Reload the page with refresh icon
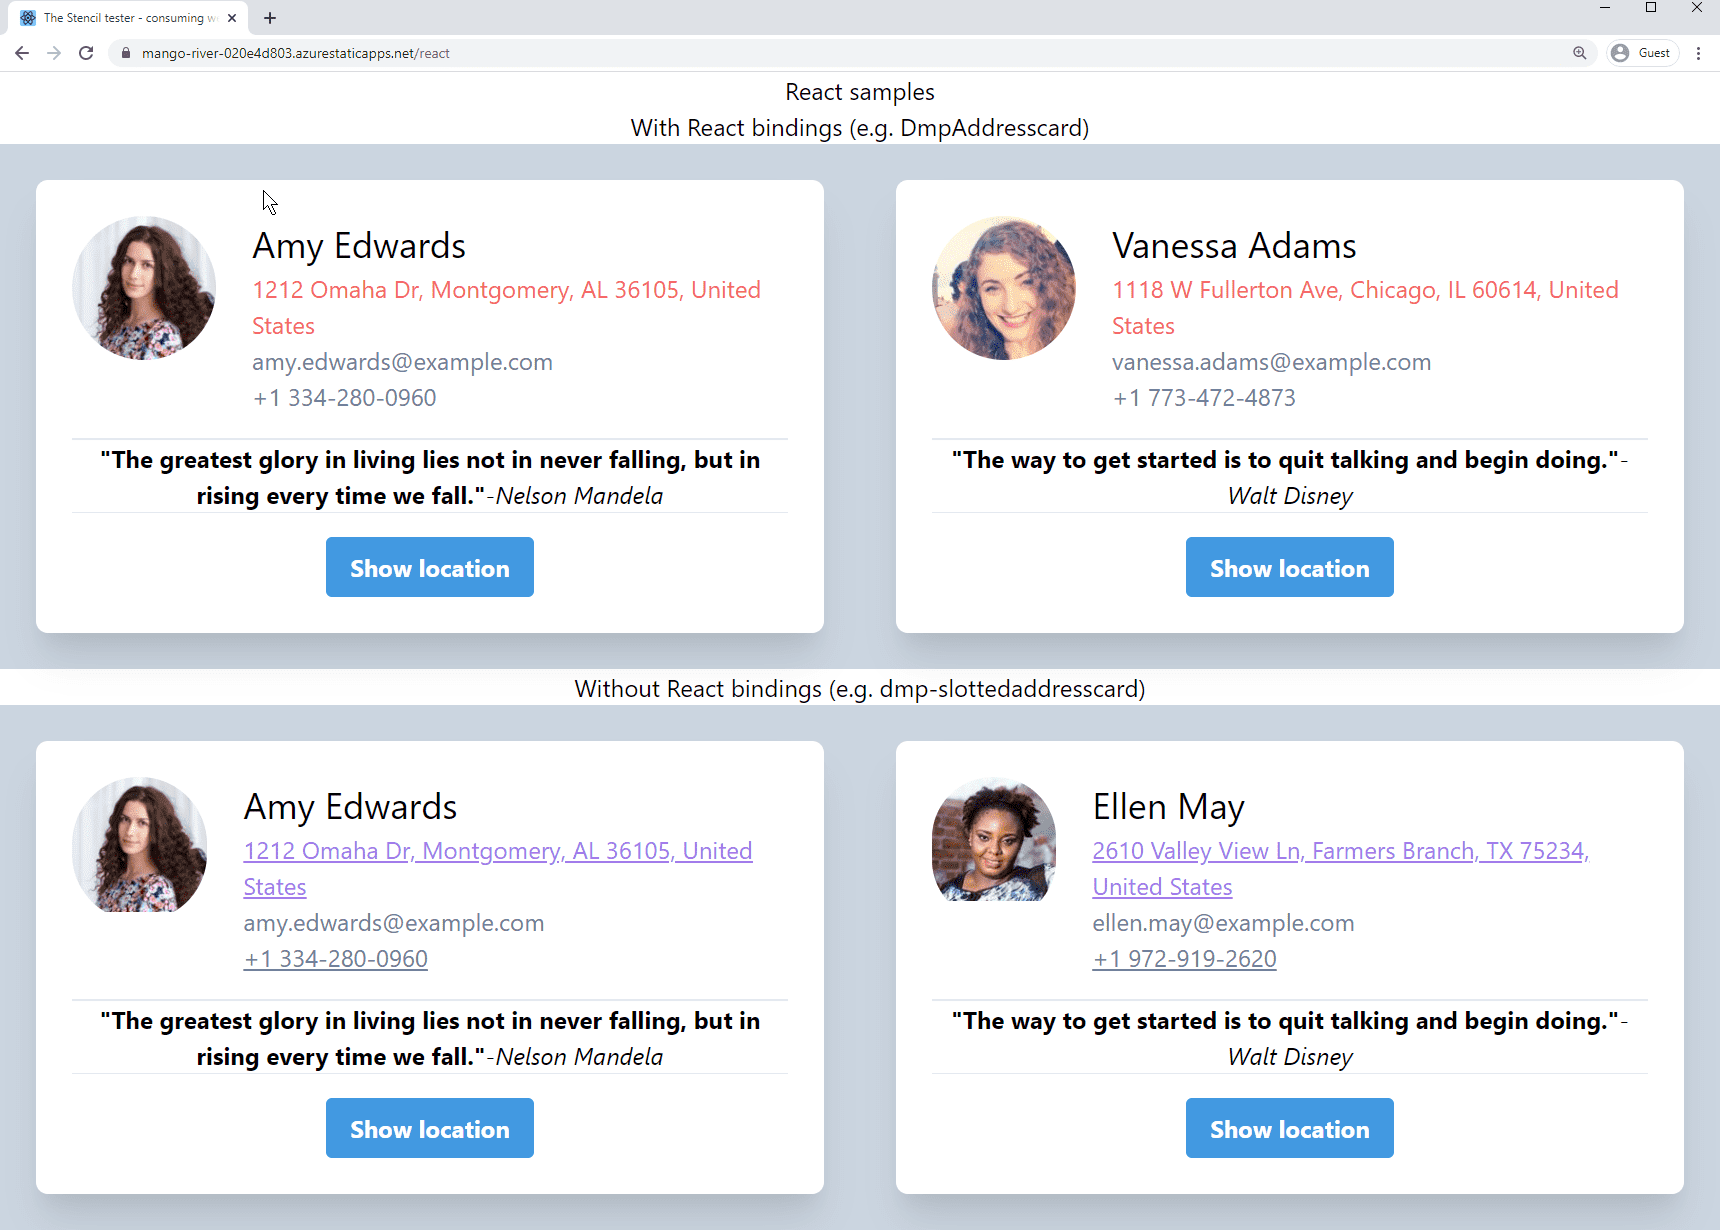This screenshot has height=1230, width=1720. 86,53
